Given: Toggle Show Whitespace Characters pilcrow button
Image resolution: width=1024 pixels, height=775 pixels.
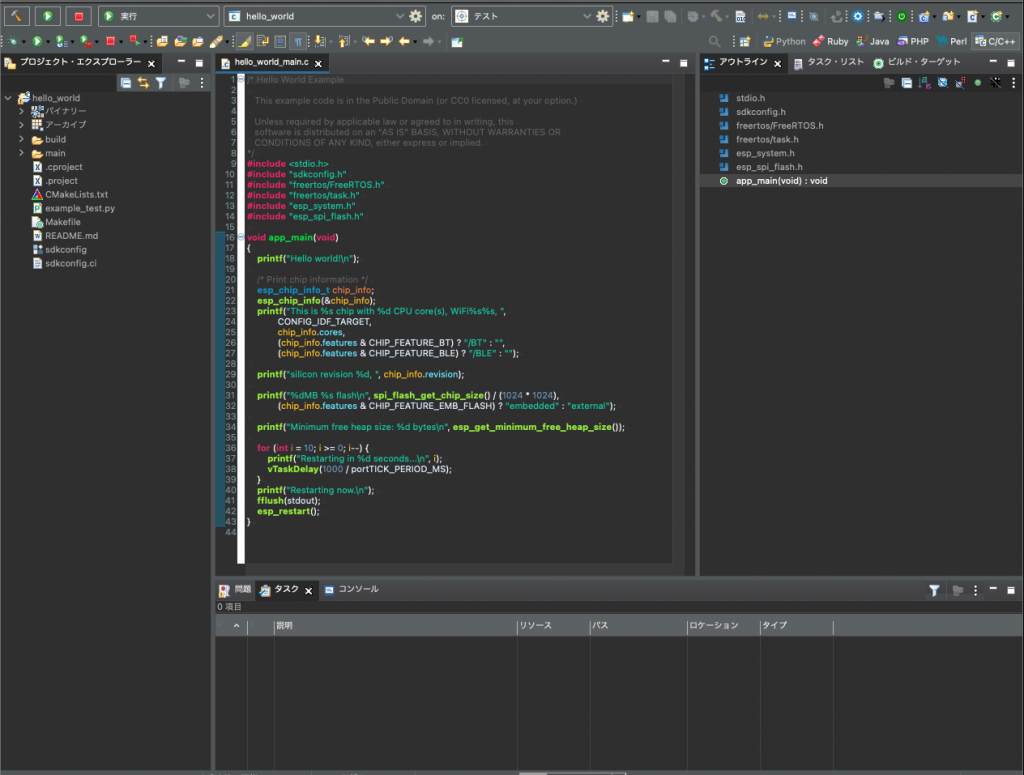Looking at the screenshot, I should point(299,42).
